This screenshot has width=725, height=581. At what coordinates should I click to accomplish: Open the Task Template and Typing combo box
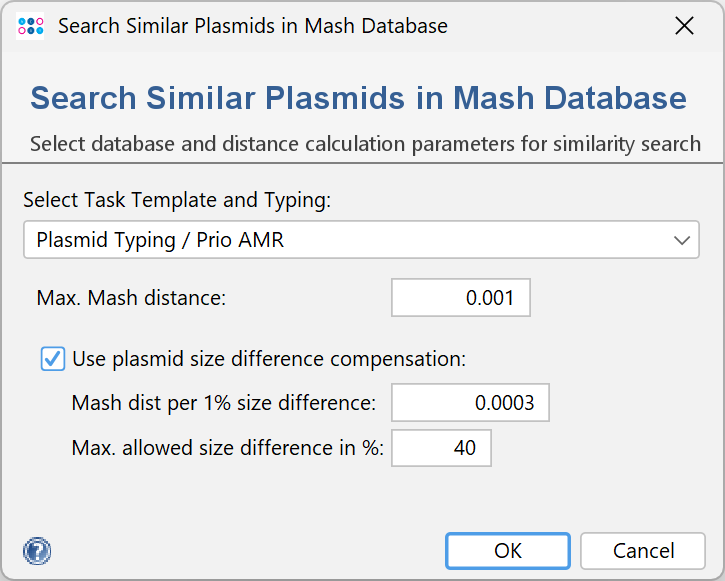[x=361, y=240]
